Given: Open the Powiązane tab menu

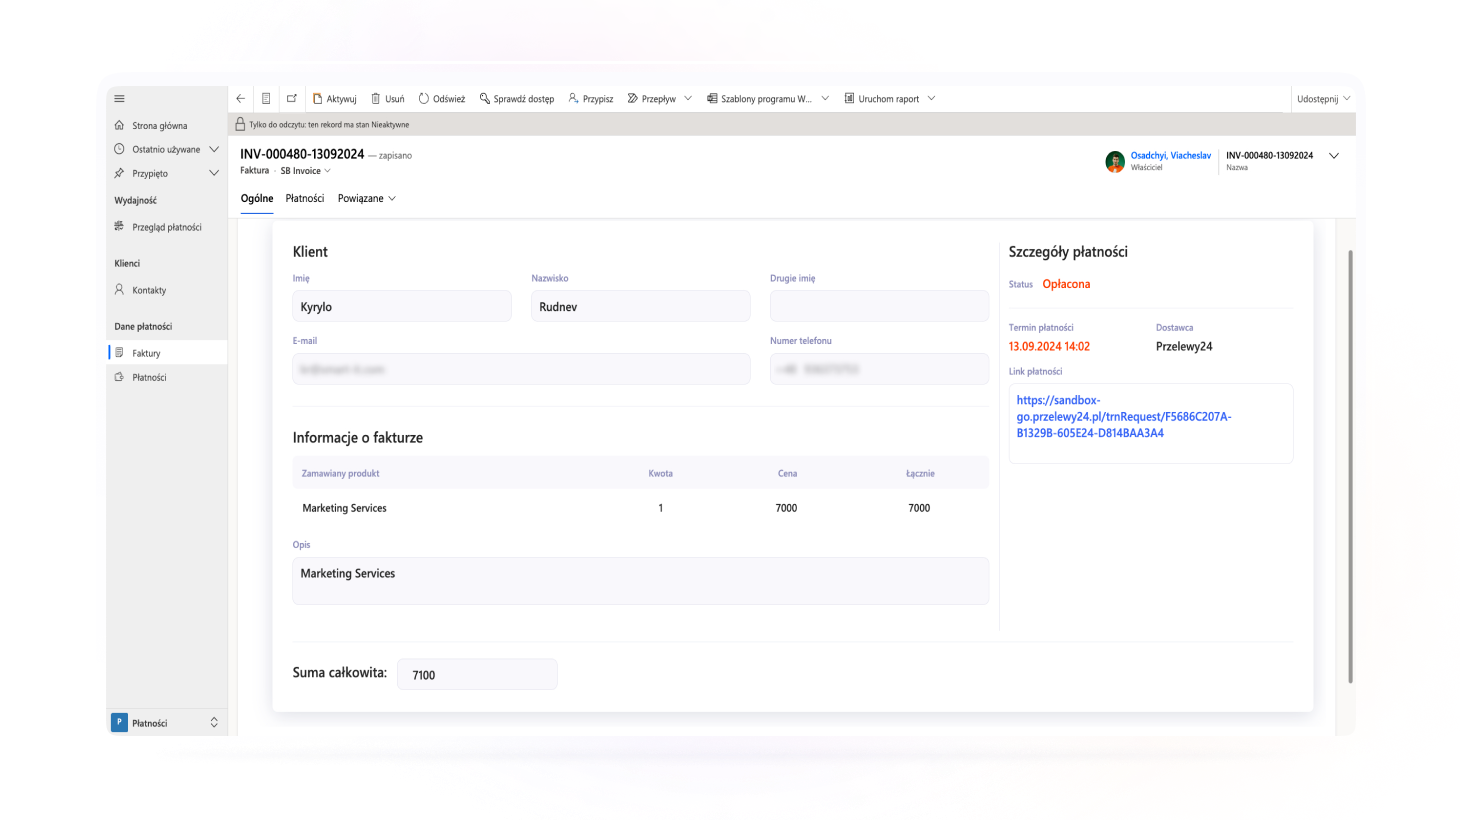Looking at the screenshot, I should (366, 199).
